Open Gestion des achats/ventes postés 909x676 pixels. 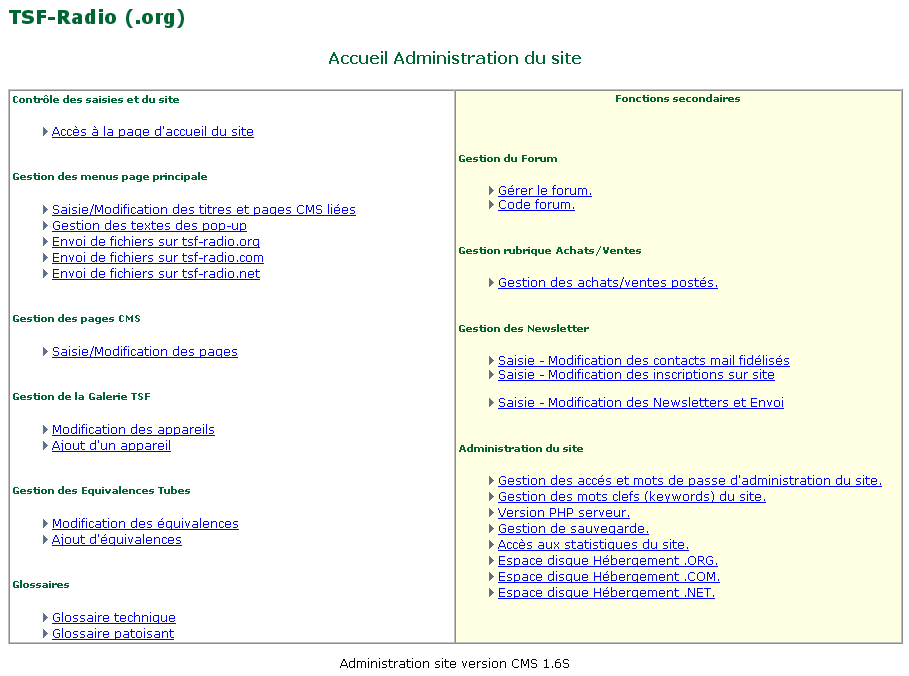608,282
